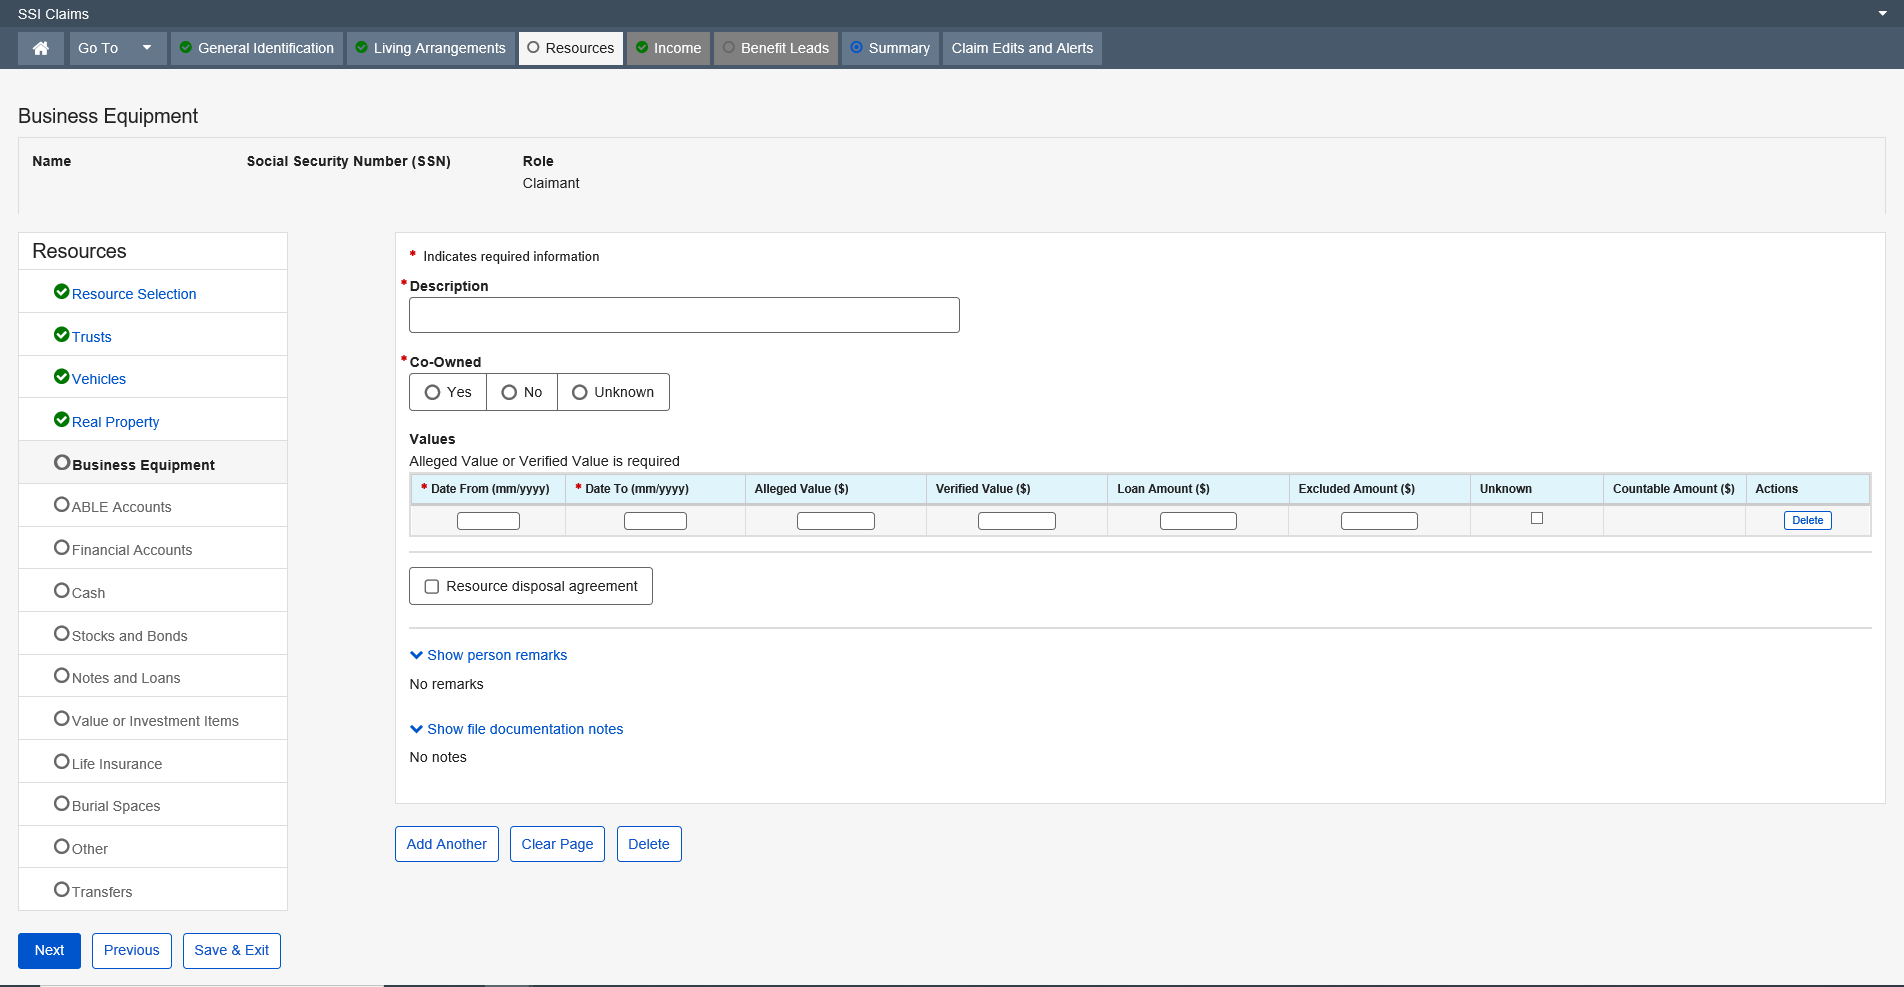
Task: Click green checkmark icon beside Vehicles
Action: pyautogui.click(x=61, y=377)
